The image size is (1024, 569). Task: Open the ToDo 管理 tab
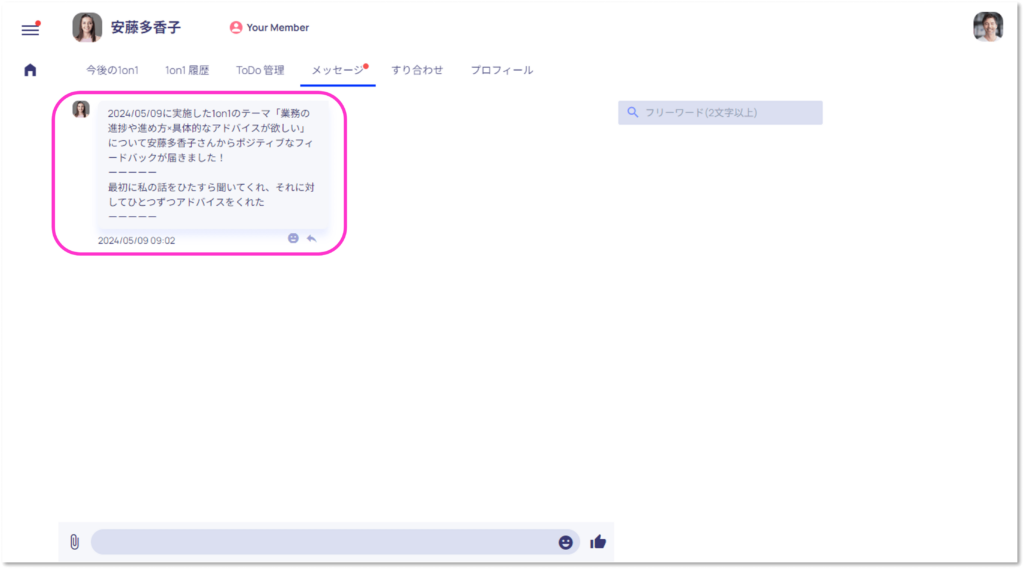point(260,70)
